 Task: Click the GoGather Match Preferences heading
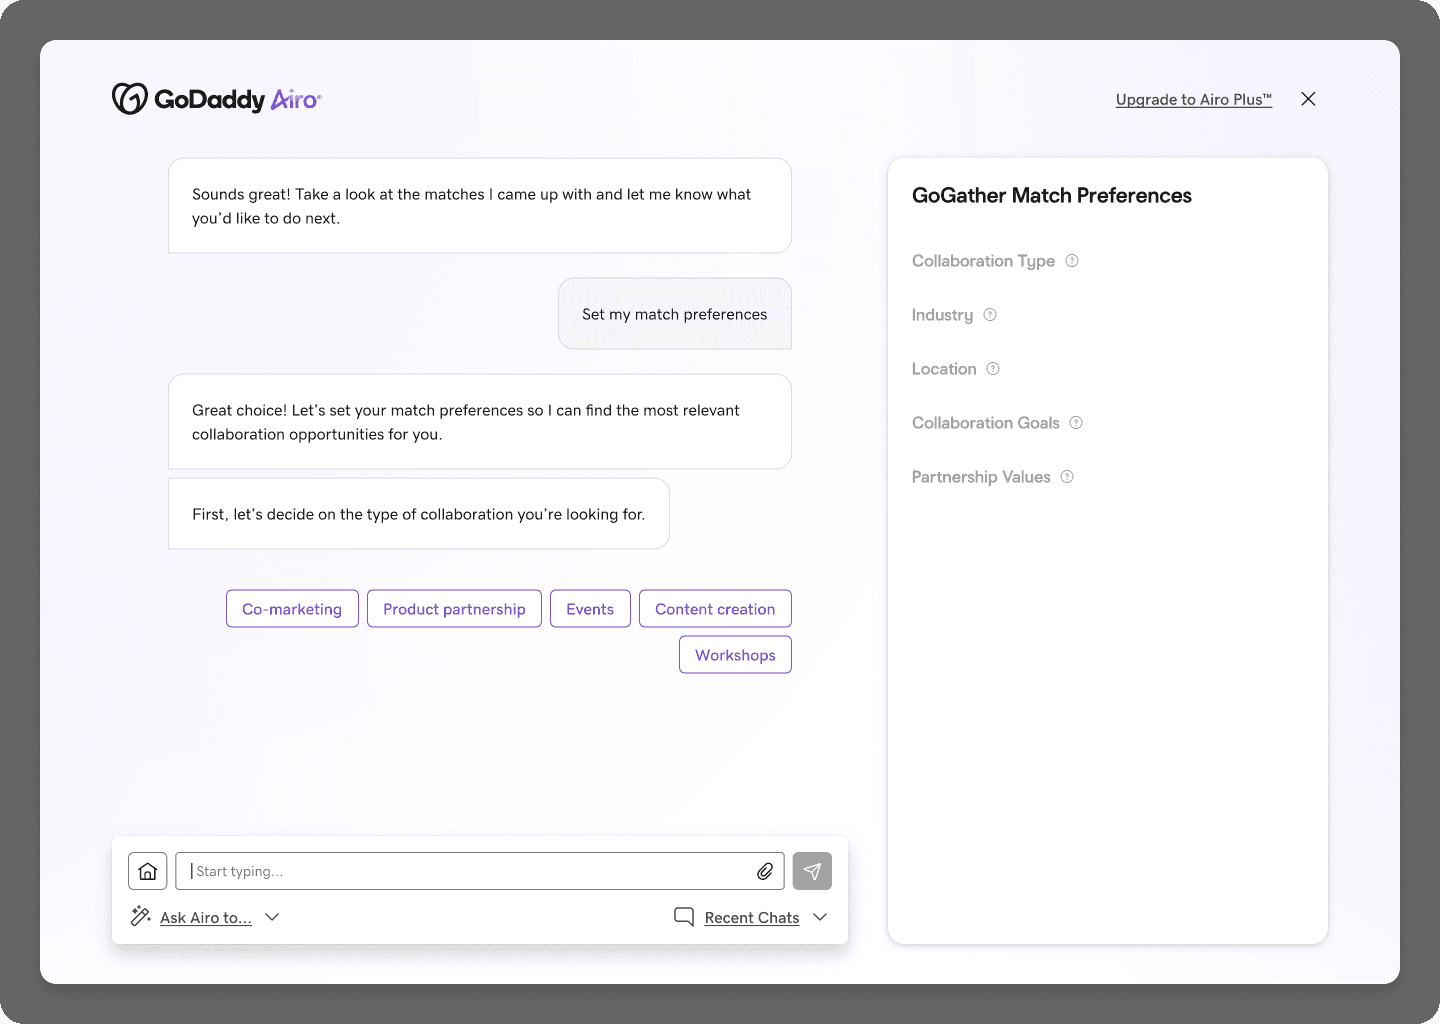pyautogui.click(x=1052, y=195)
